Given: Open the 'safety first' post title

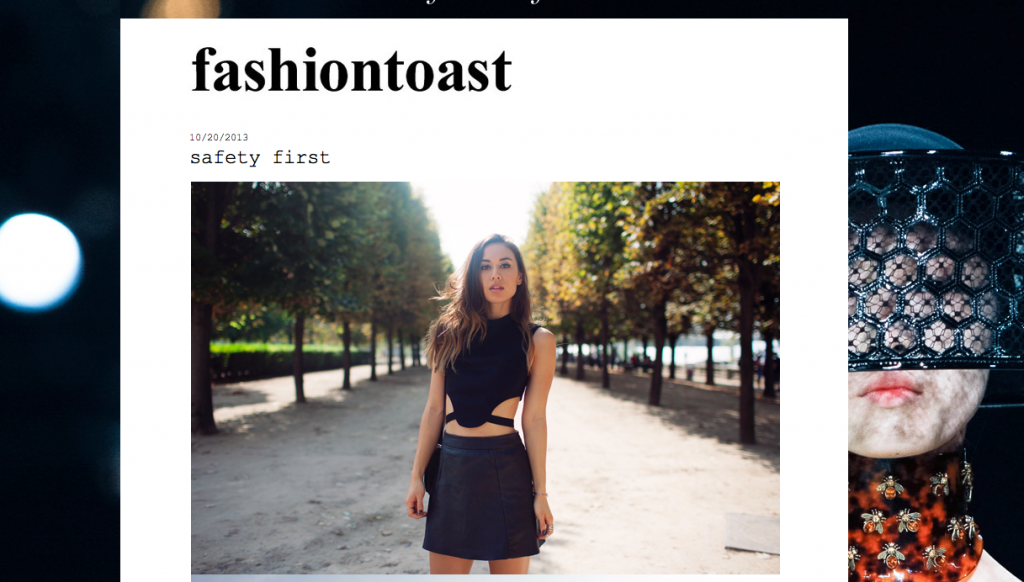Looking at the screenshot, I should point(260,157).
